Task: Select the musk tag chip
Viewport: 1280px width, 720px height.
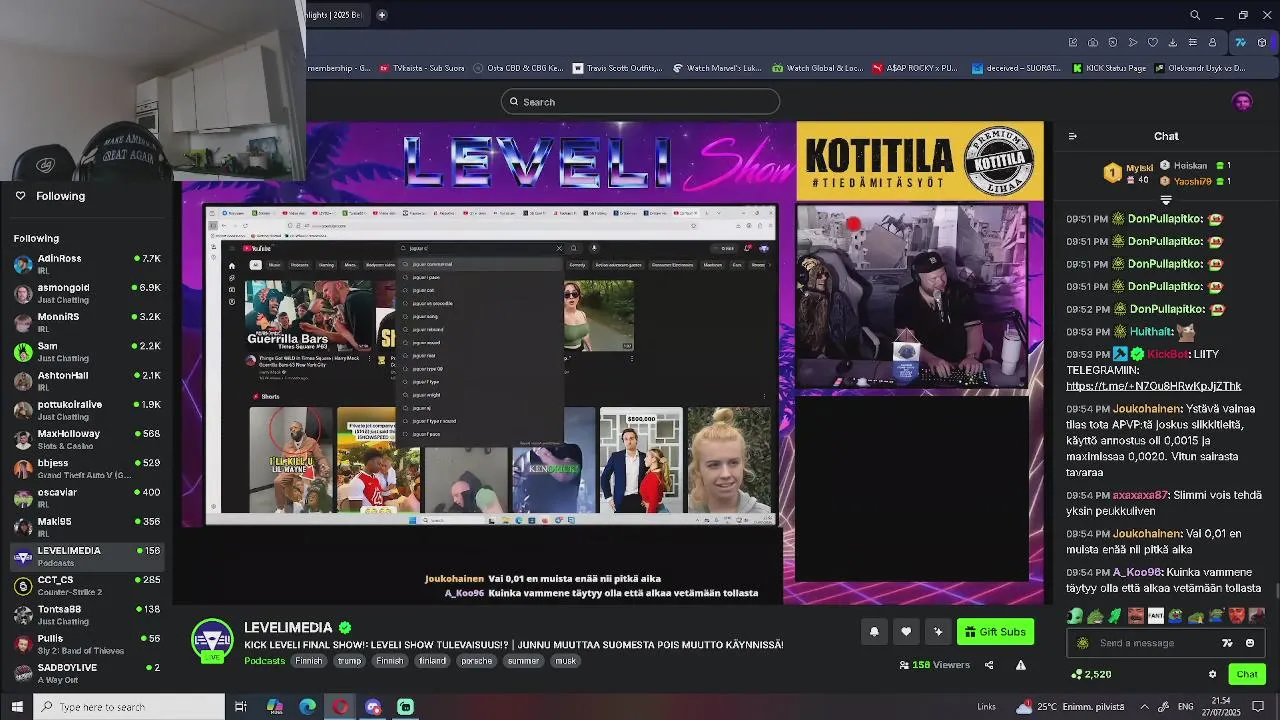Action: click(566, 661)
